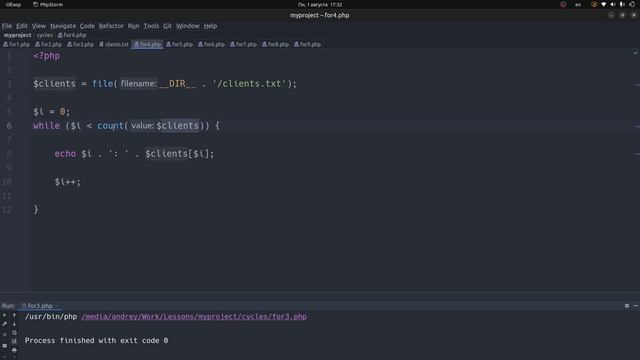Viewport: 640px width, 360px height.
Task: Click 'Process finished with exit code 0' text
Action: (x=96, y=340)
